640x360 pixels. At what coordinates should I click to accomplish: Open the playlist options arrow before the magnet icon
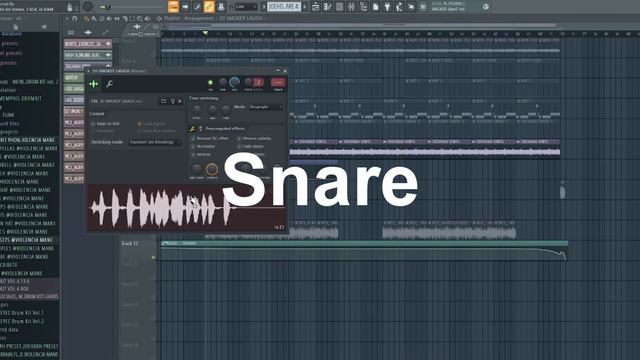click(67, 18)
